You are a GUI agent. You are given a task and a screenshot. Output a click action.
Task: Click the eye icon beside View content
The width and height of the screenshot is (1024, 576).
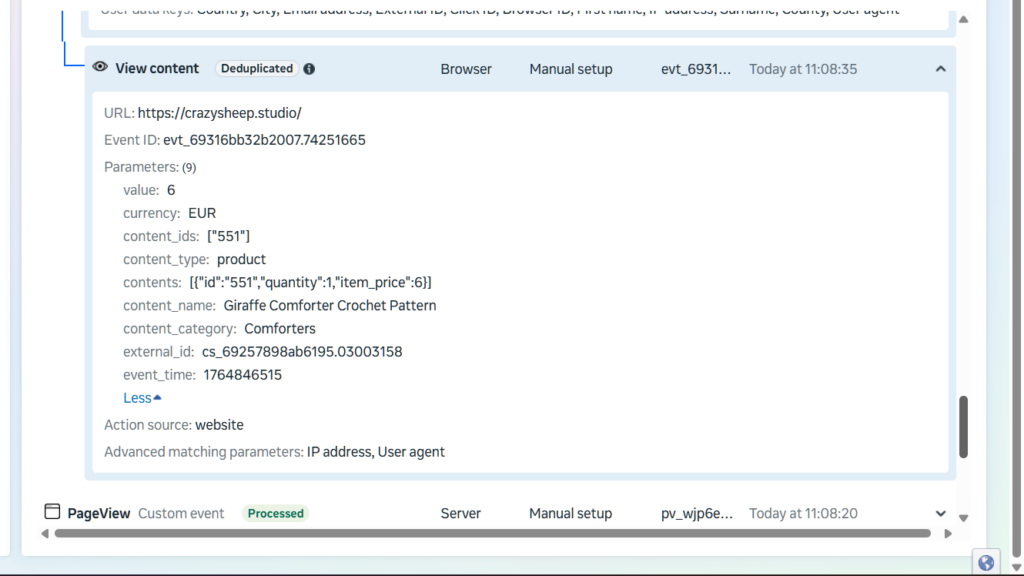coord(100,68)
